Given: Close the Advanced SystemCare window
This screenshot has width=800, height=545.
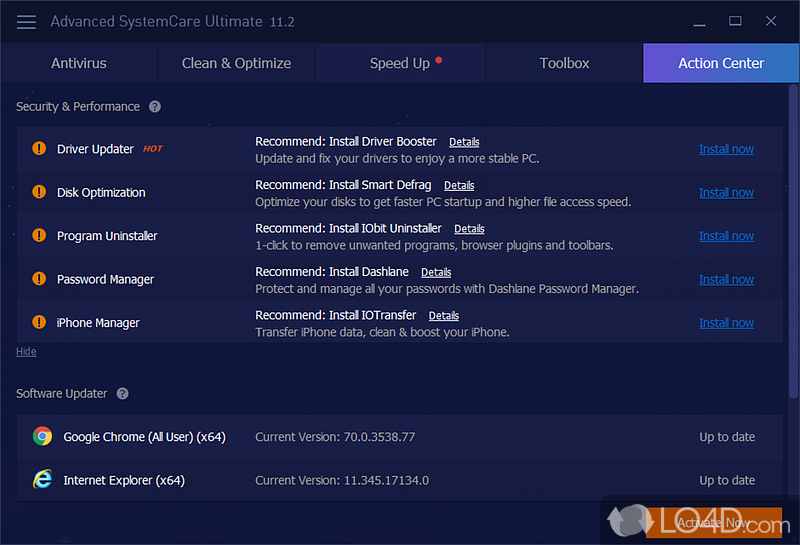Looking at the screenshot, I should tap(771, 21).
